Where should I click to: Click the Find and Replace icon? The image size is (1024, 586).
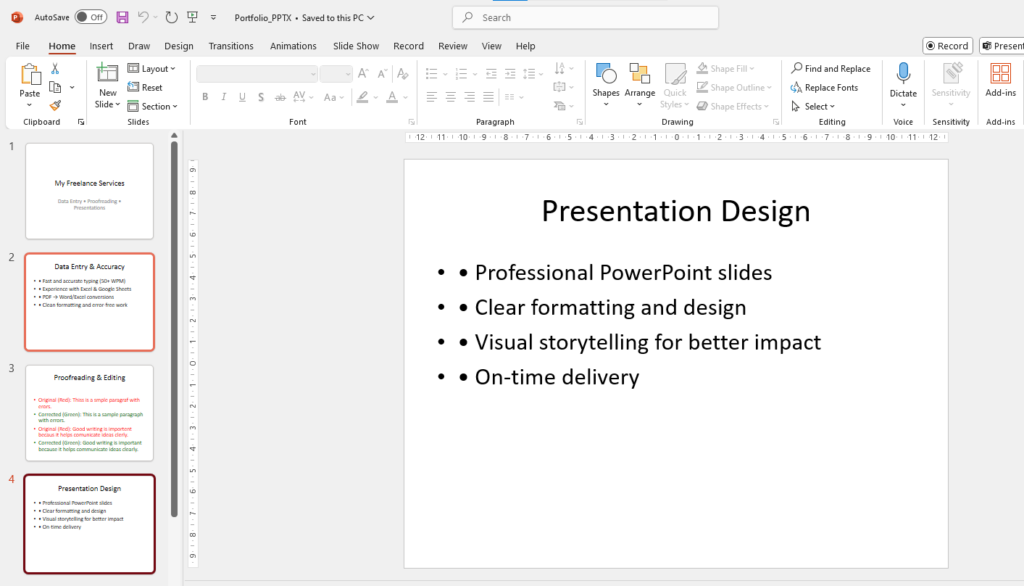pyautogui.click(x=796, y=68)
